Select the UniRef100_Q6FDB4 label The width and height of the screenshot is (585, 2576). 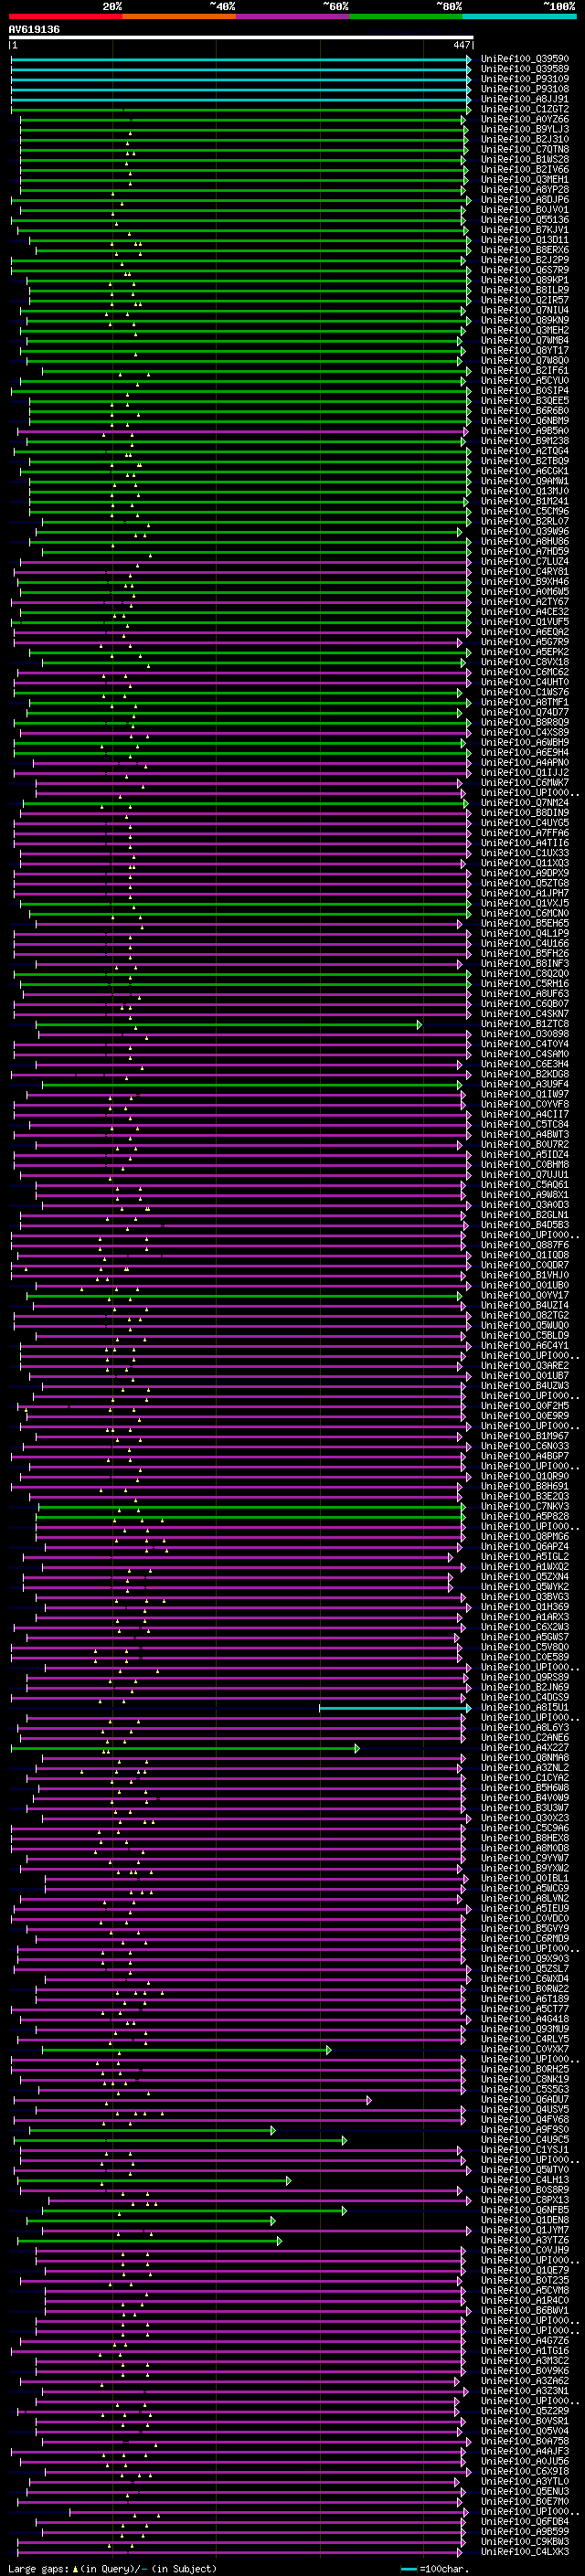[525, 2523]
